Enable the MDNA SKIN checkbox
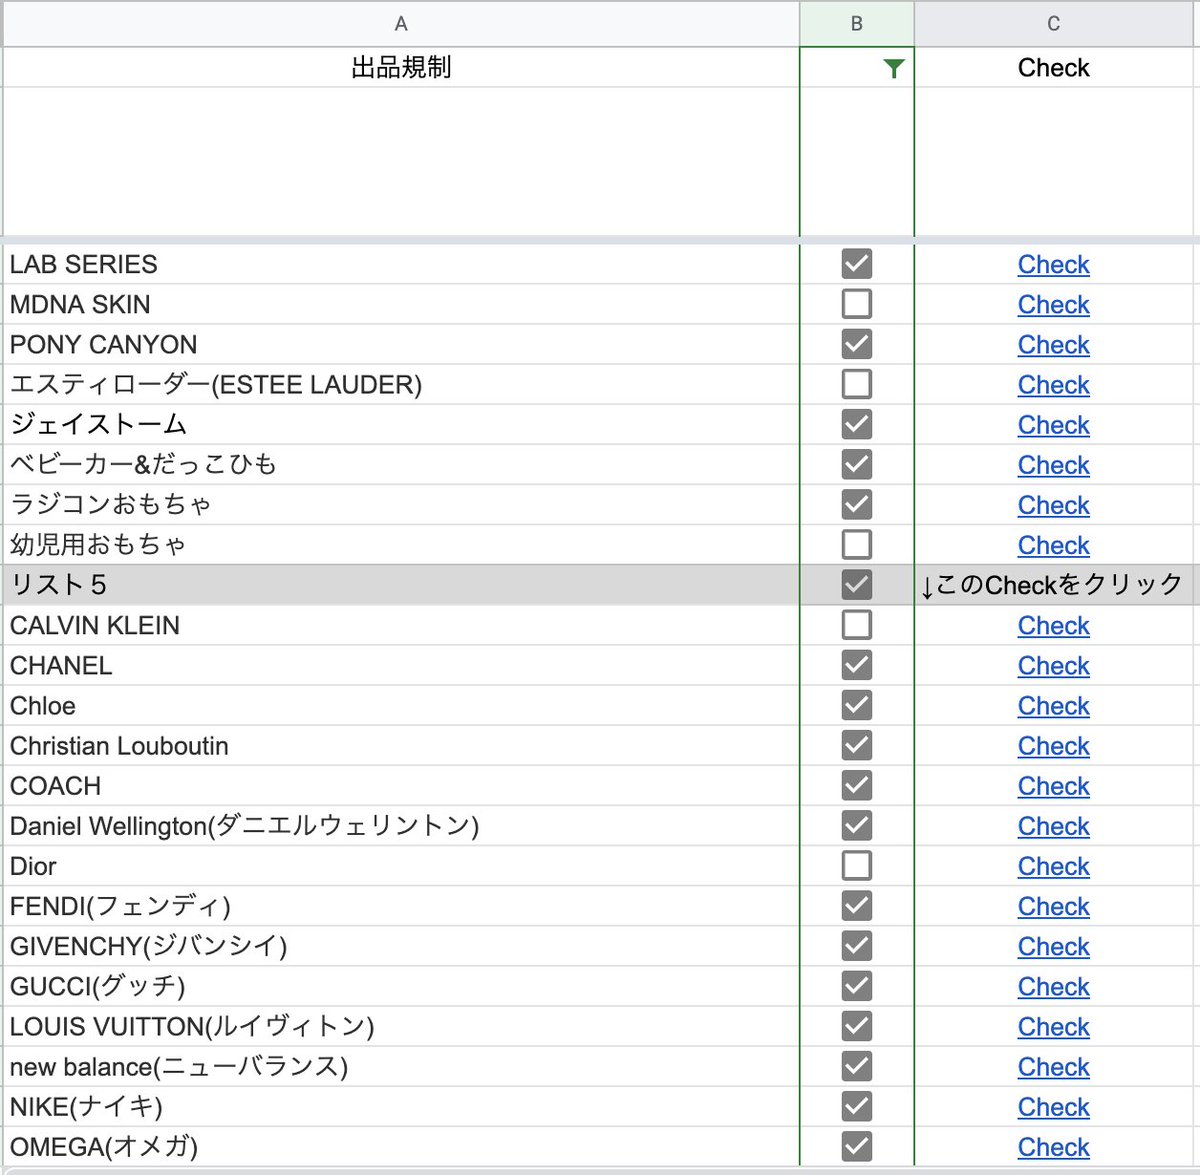This screenshot has width=1200, height=1175. coord(856,304)
